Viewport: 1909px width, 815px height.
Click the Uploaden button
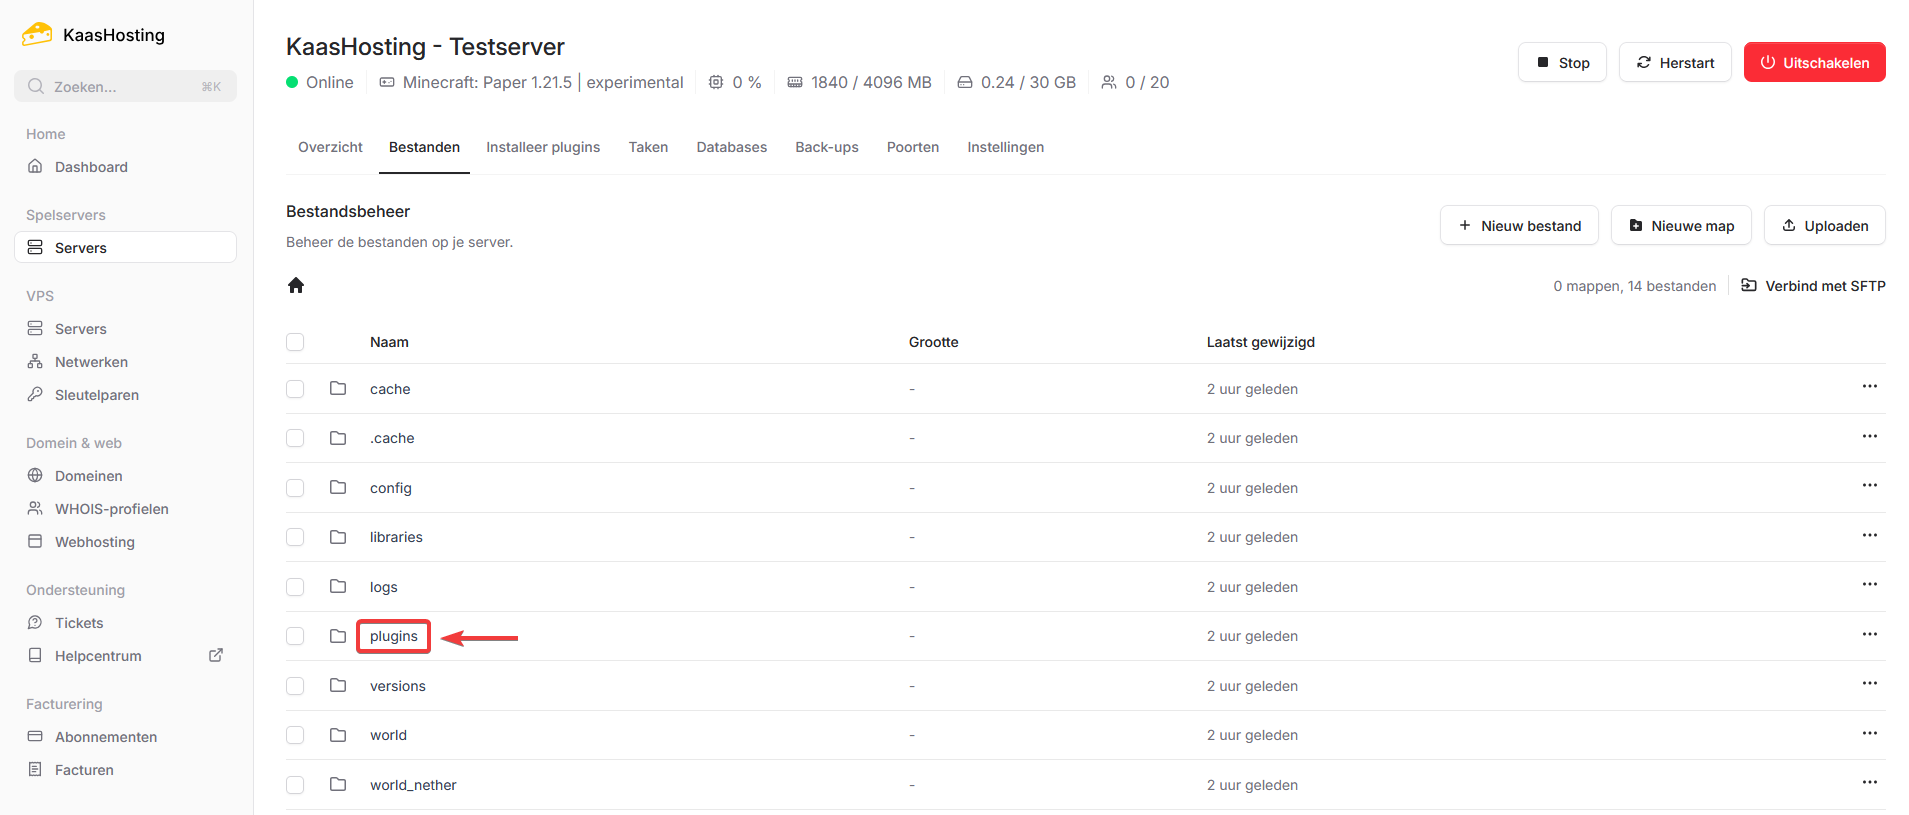[1824, 226]
